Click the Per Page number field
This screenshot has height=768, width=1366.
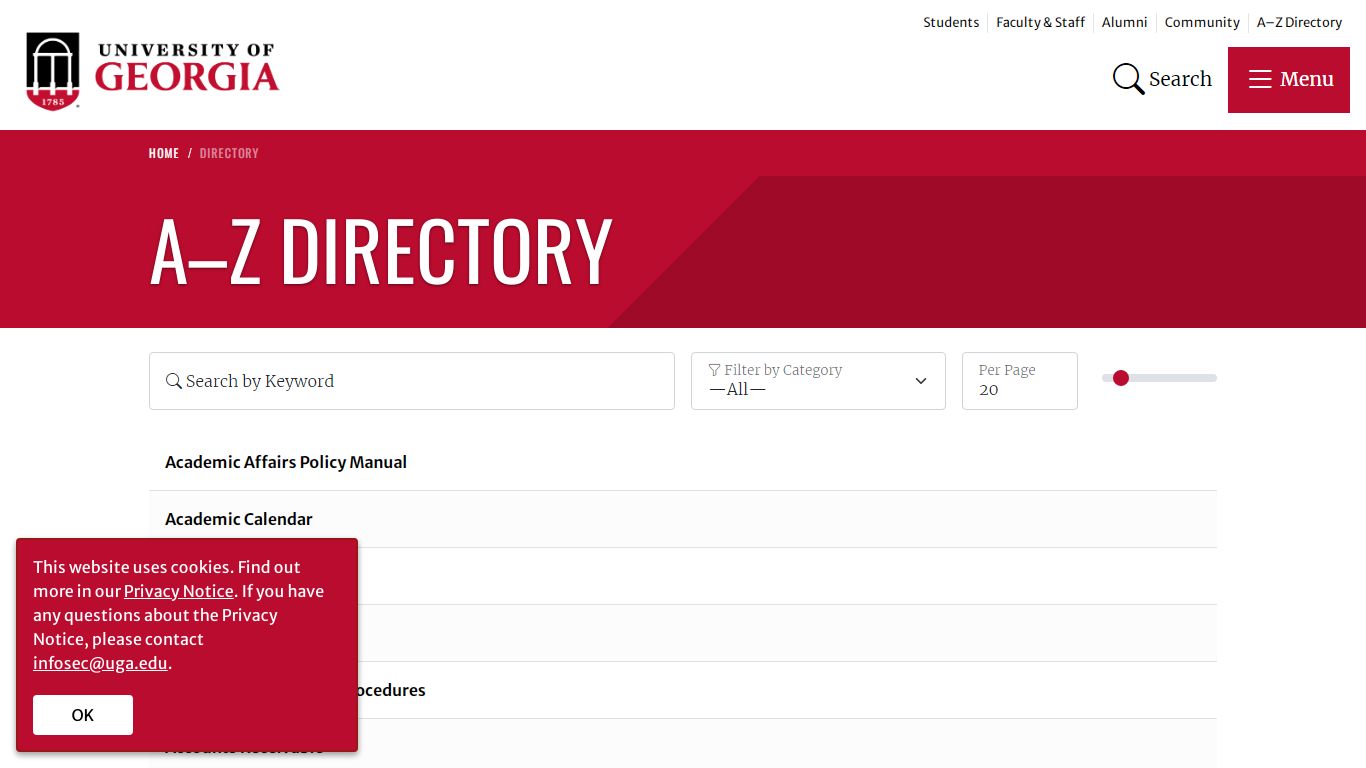pos(1020,381)
